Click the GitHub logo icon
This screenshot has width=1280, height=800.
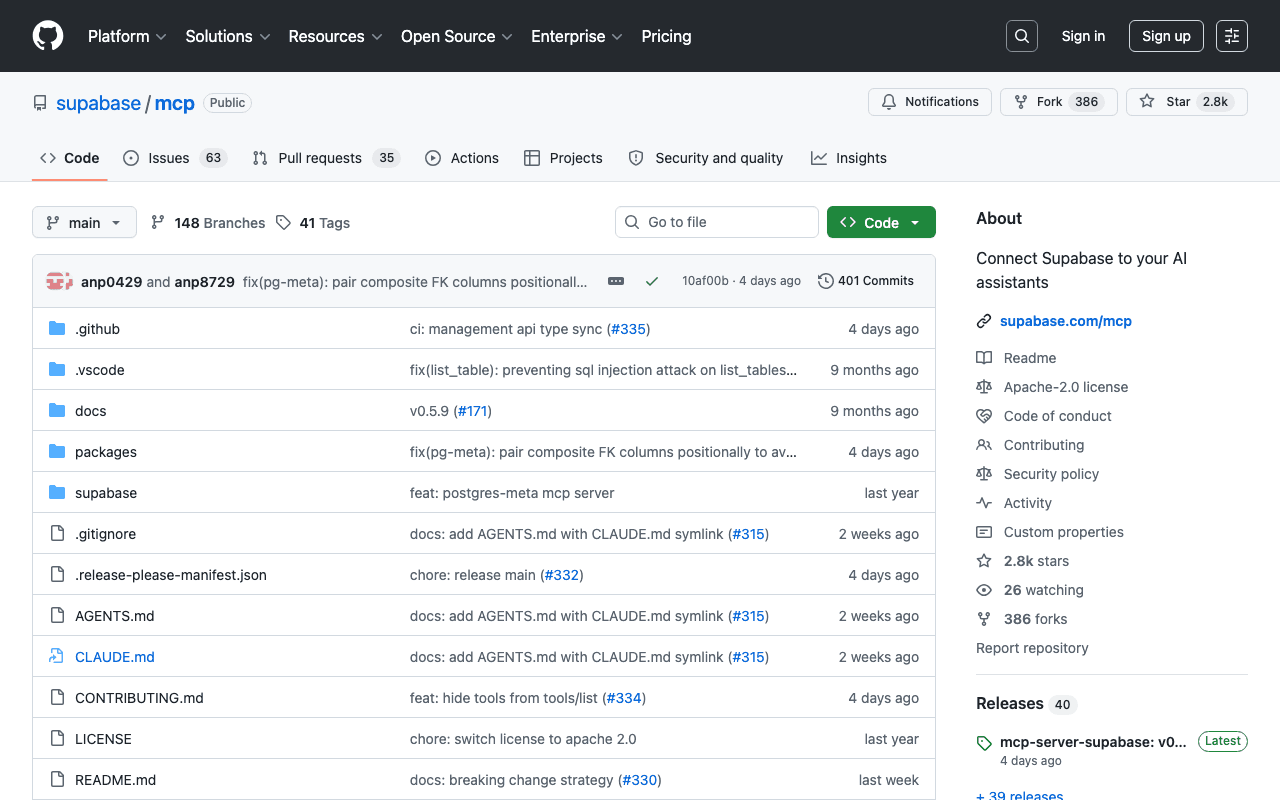(x=48, y=36)
